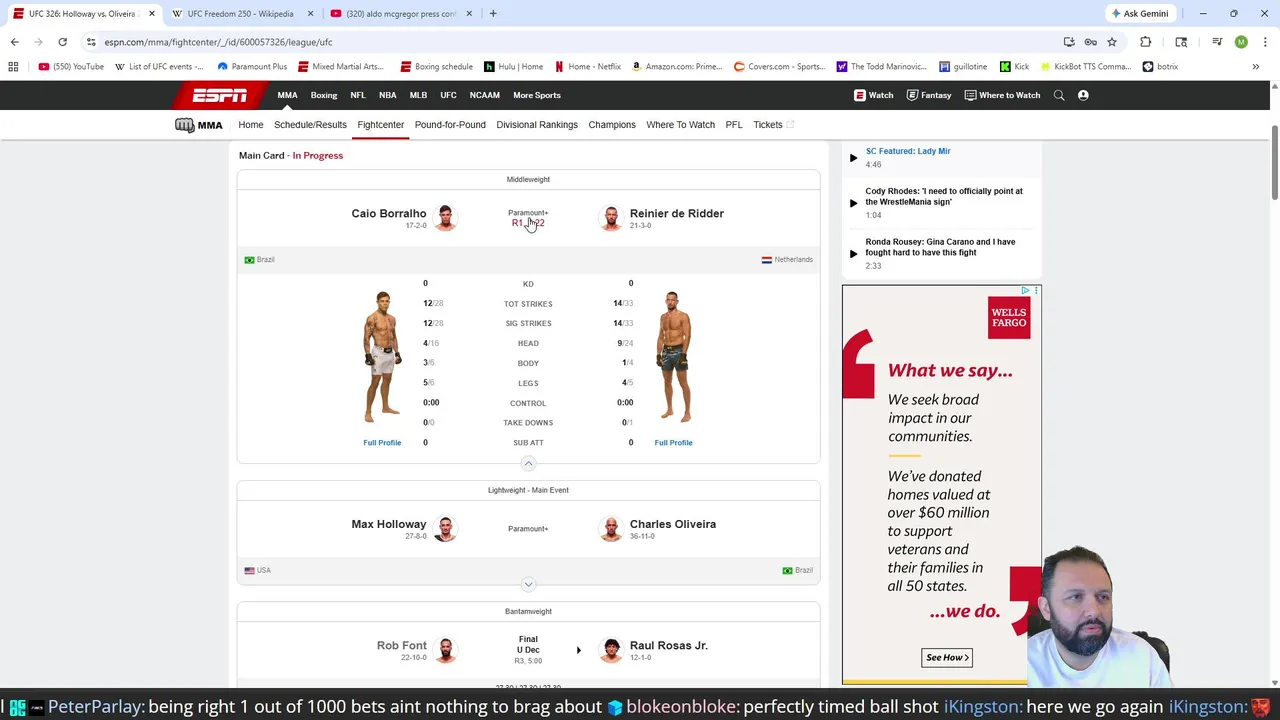
Task: Open the Chrome three-dot menu
Action: coord(1263,42)
